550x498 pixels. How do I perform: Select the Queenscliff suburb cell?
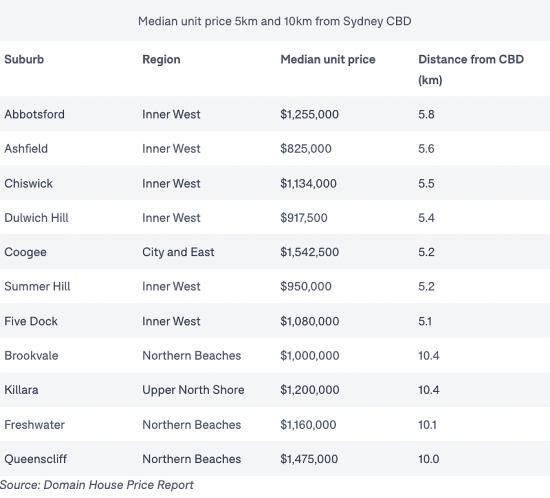(x=35, y=459)
